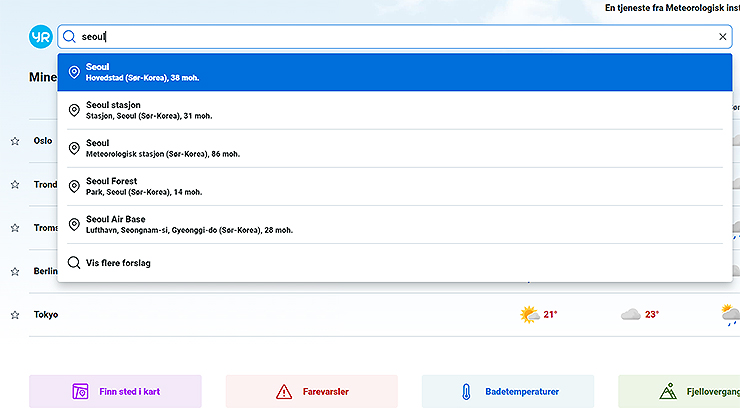Select Seoul Air Base suggestion

(395, 225)
